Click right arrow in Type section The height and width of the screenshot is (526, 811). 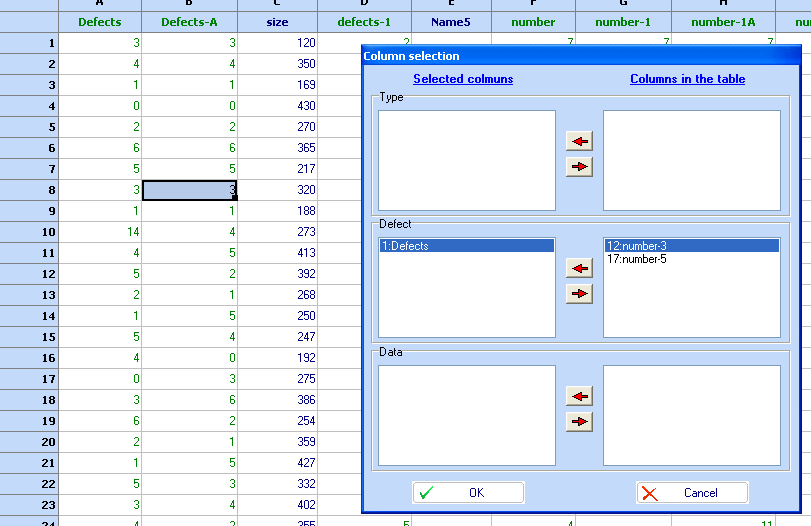coord(579,167)
